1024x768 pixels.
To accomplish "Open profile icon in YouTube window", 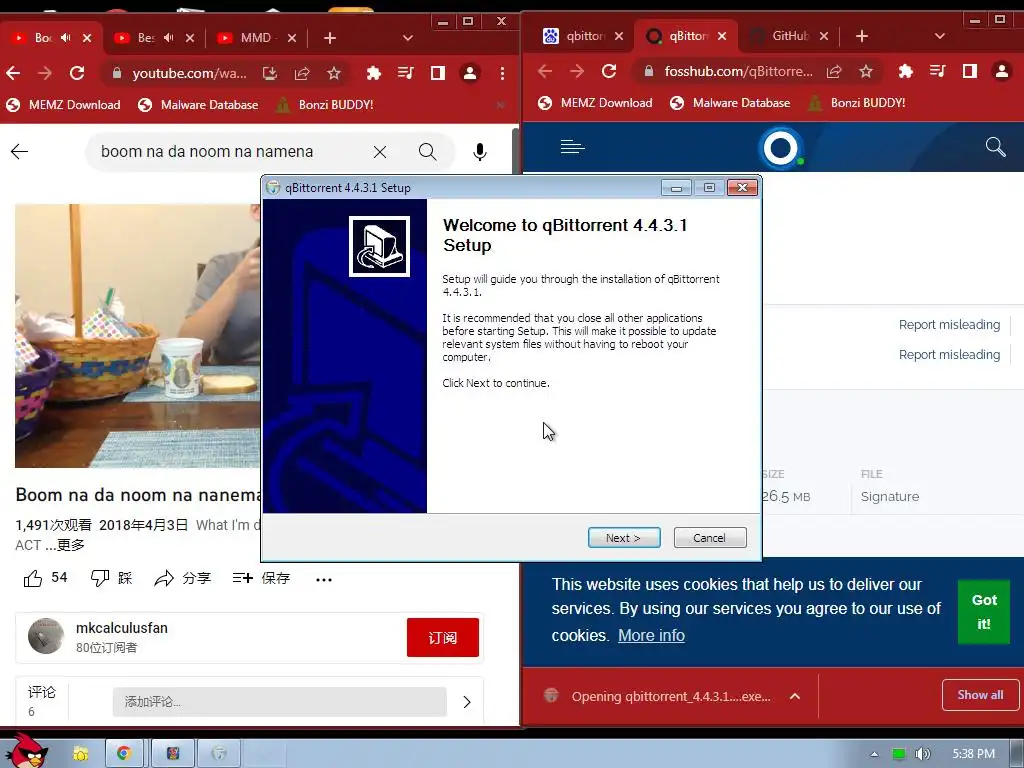I will coord(470,73).
